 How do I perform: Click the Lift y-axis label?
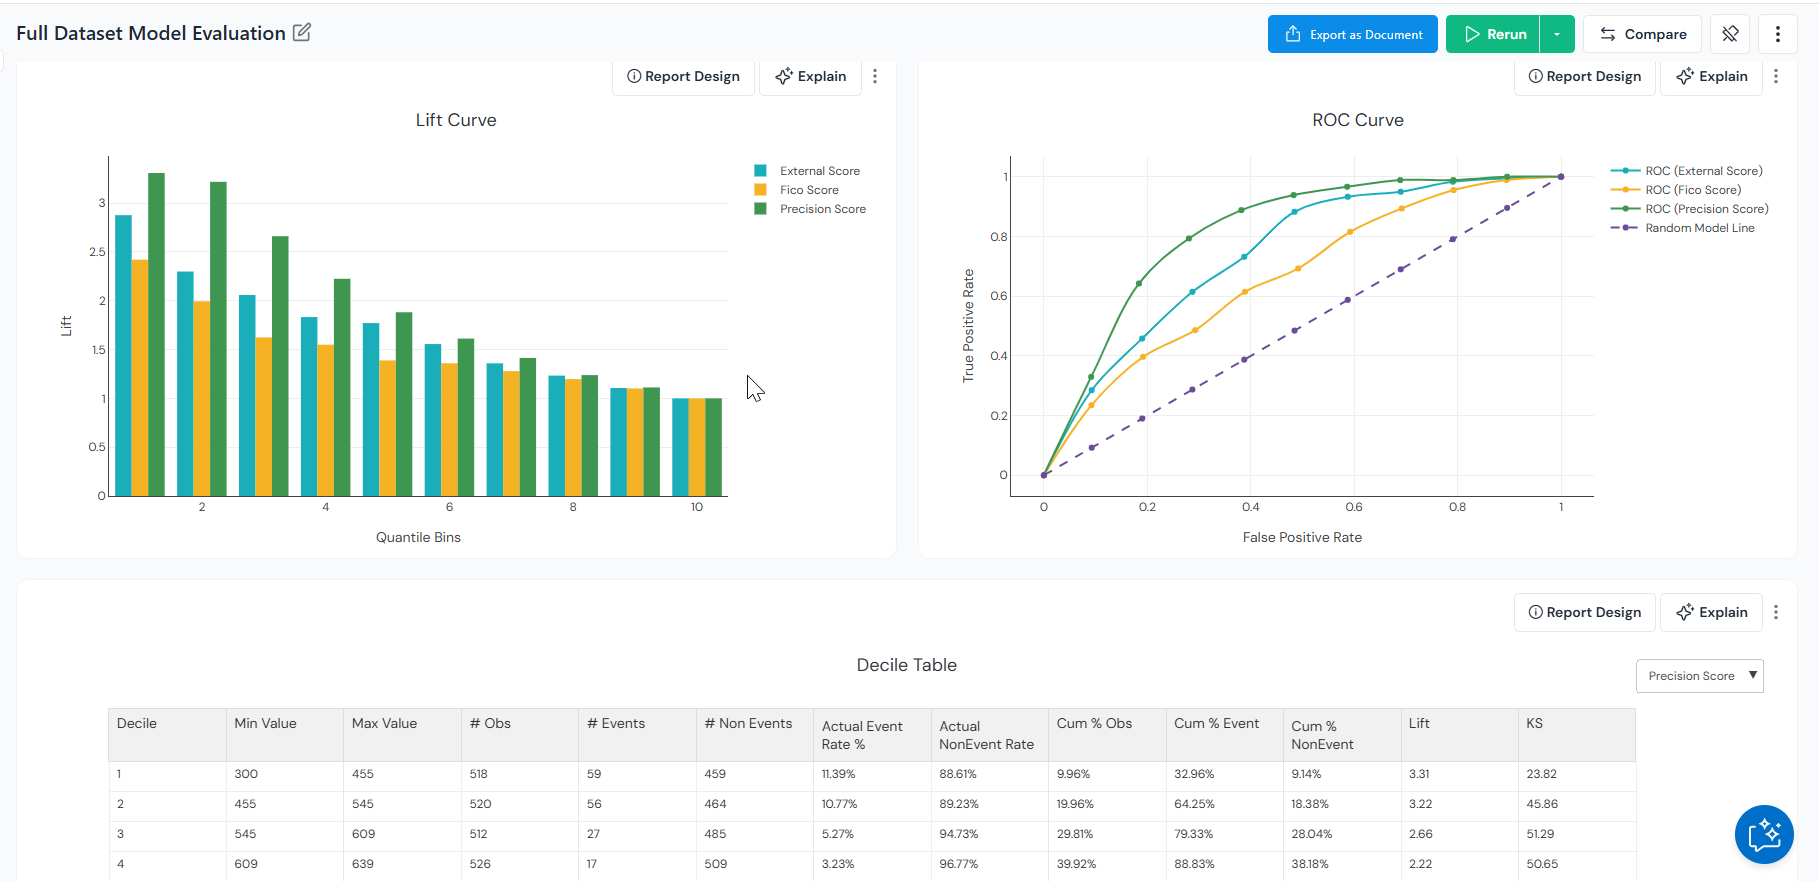click(66, 326)
